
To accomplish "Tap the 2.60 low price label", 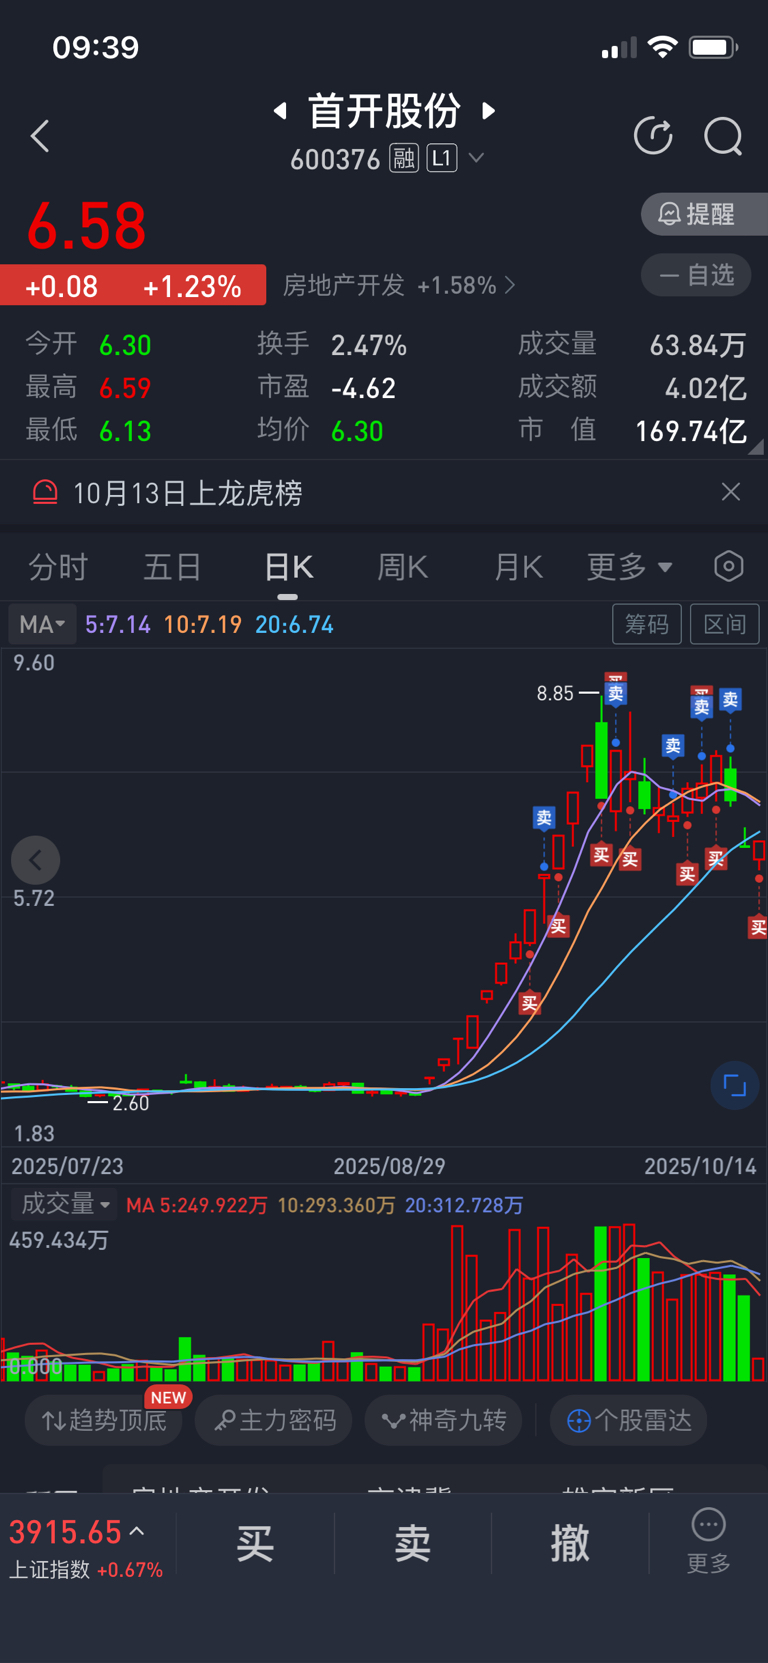I will tap(130, 1103).
